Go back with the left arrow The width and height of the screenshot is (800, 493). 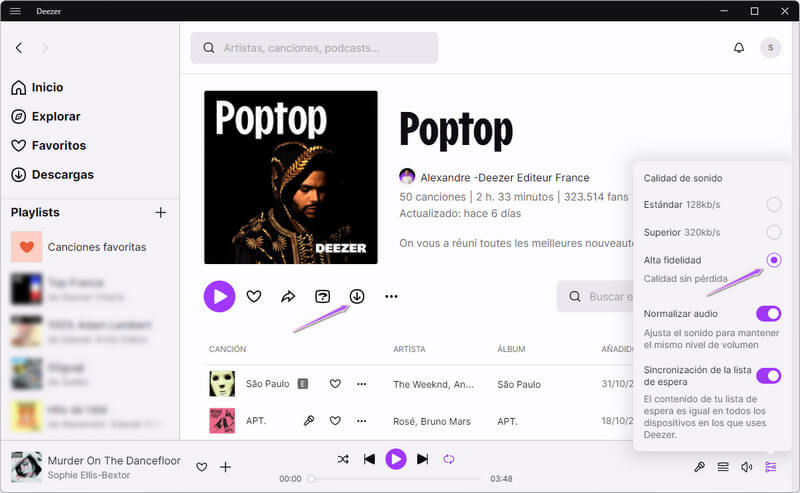pos(19,48)
